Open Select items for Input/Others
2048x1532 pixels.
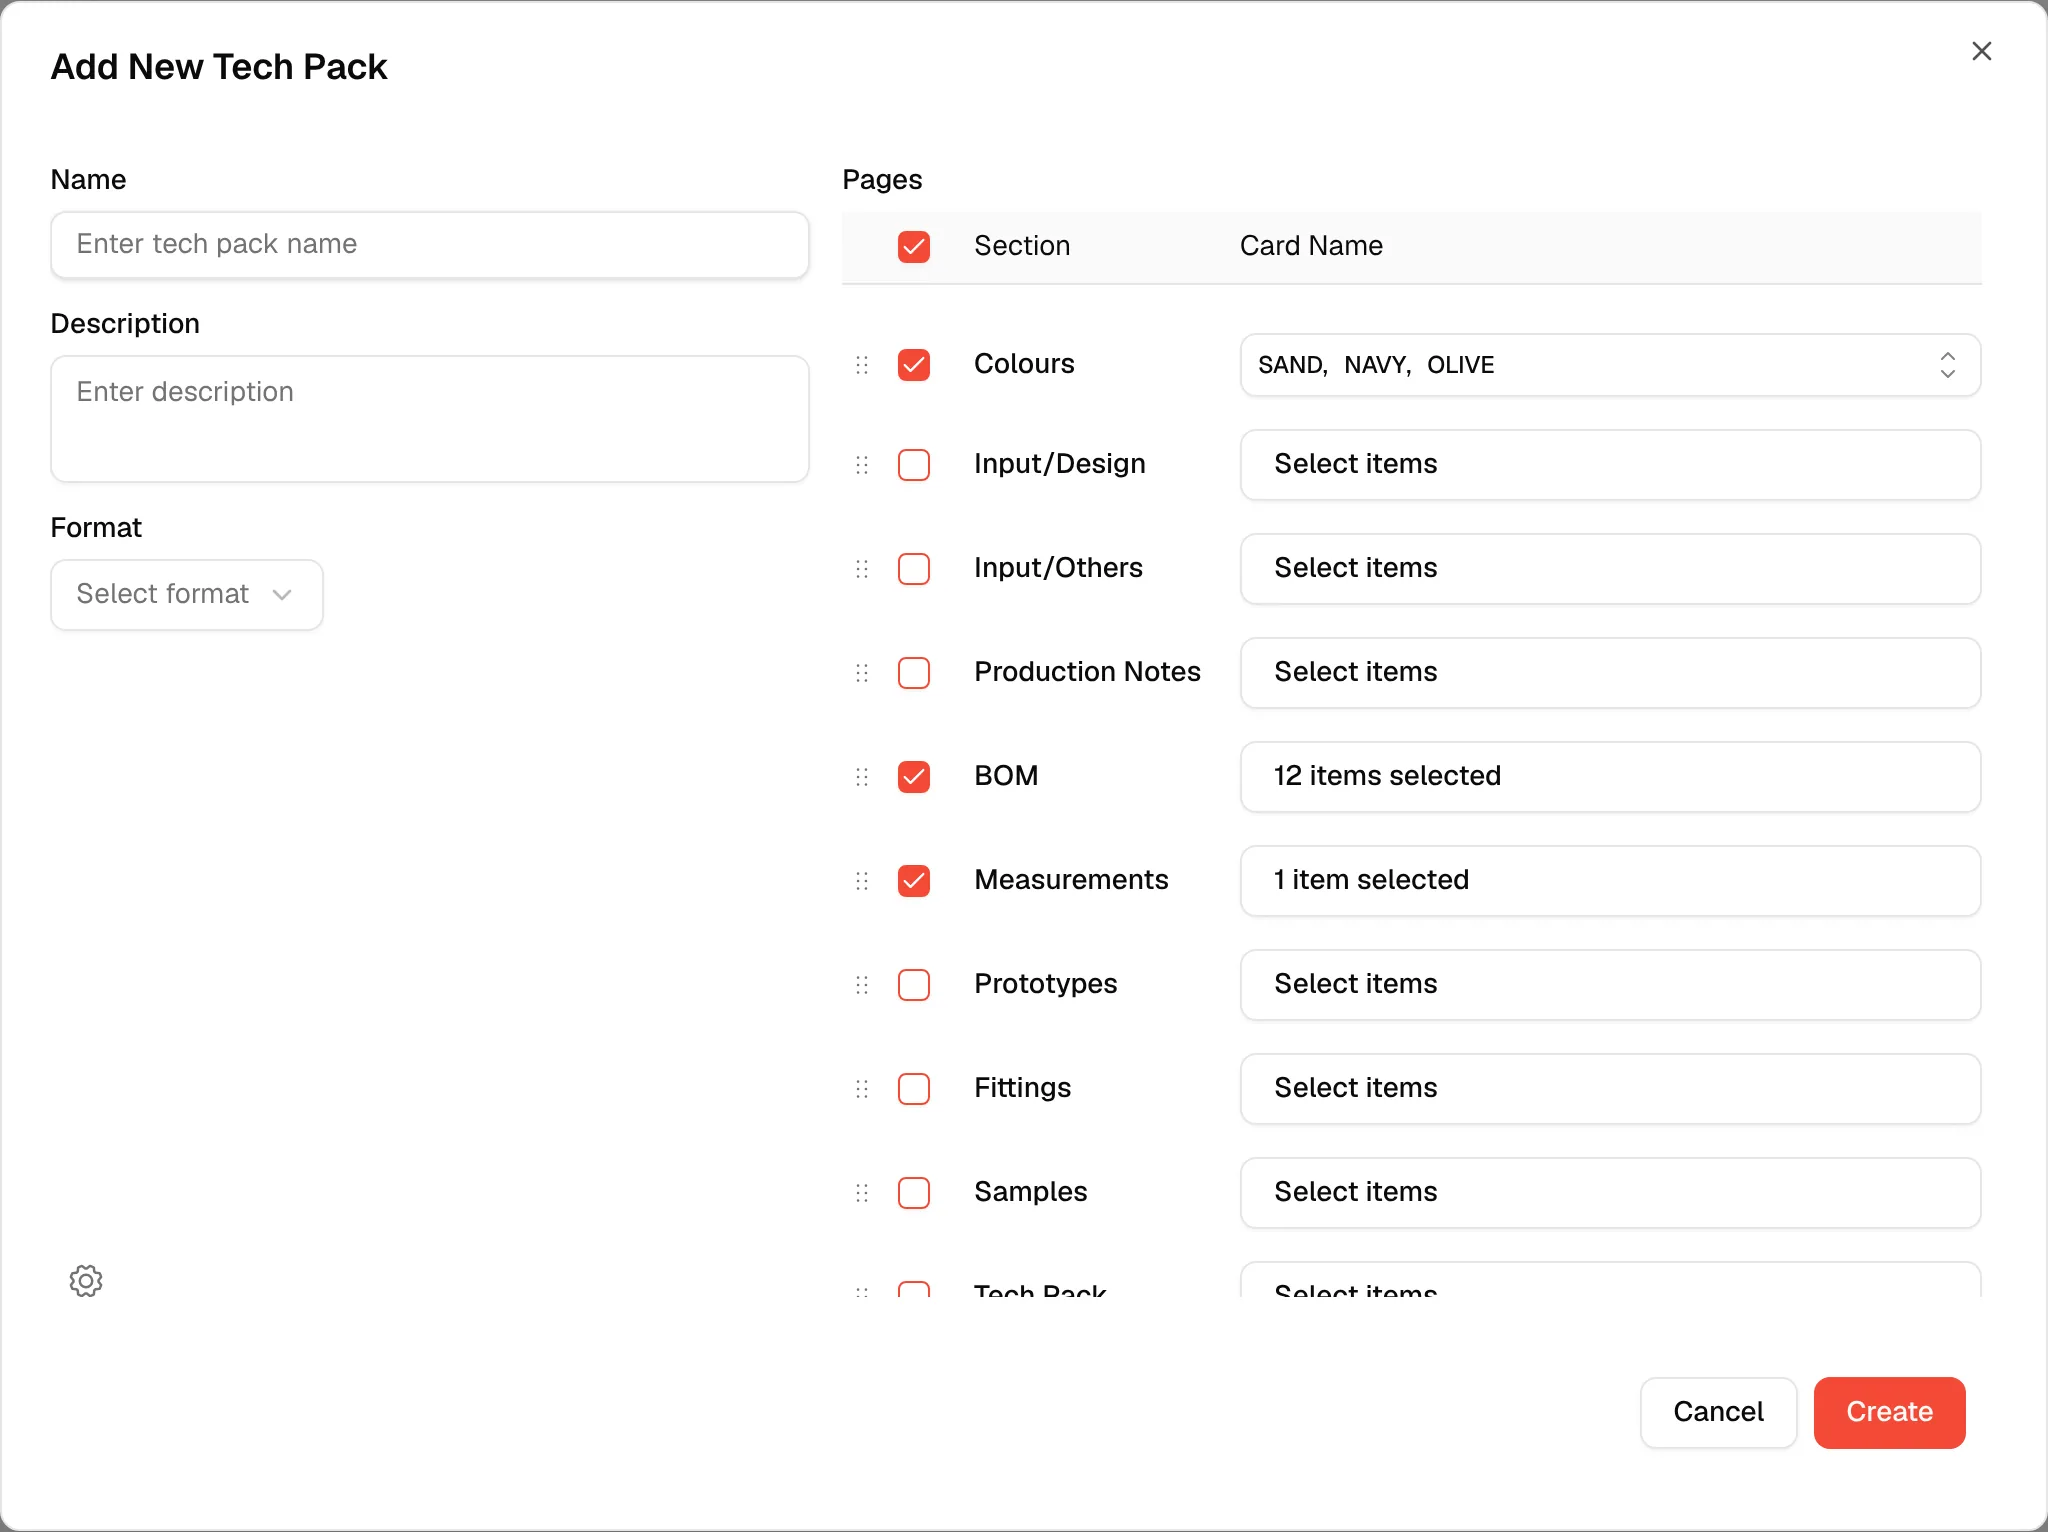pyautogui.click(x=1610, y=569)
